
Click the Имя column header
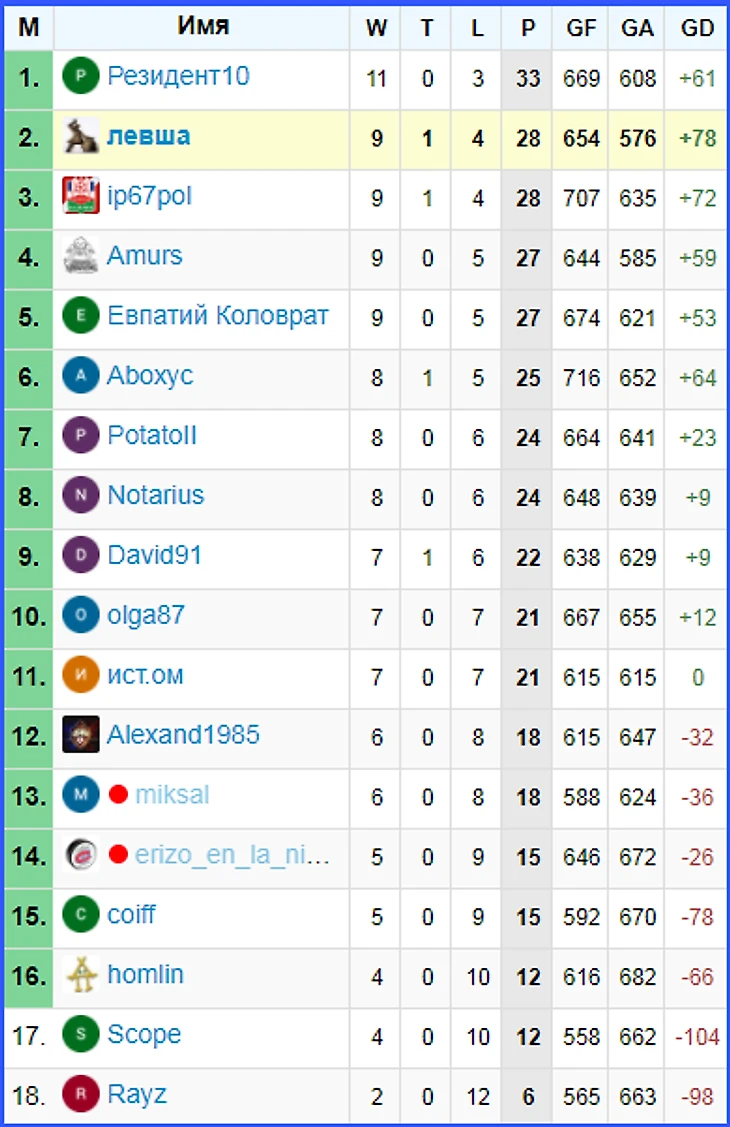(x=203, y=26)
